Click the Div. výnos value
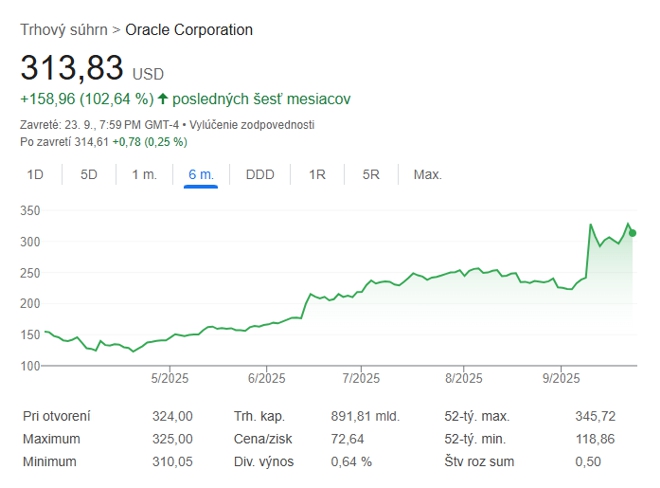This screenshot has height=488, width=660. tap(351, 461)
